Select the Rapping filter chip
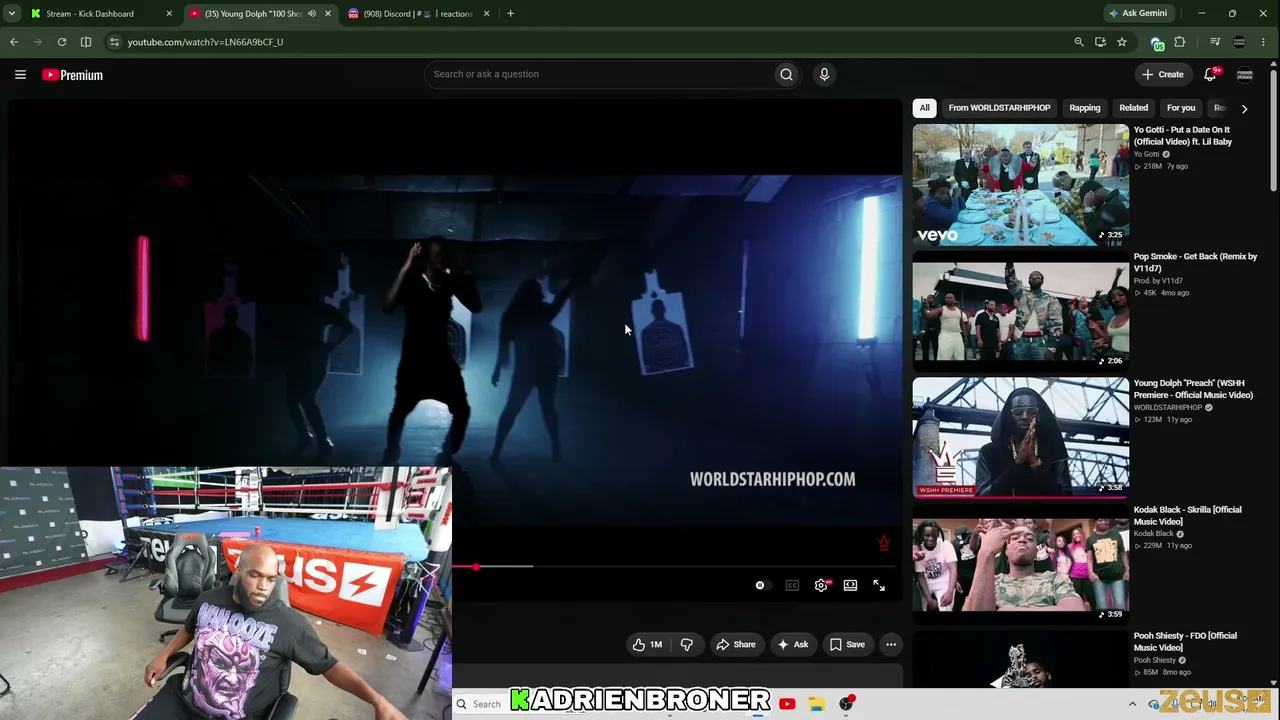This screenshot has width=1280, height=720. (1085, 108)
